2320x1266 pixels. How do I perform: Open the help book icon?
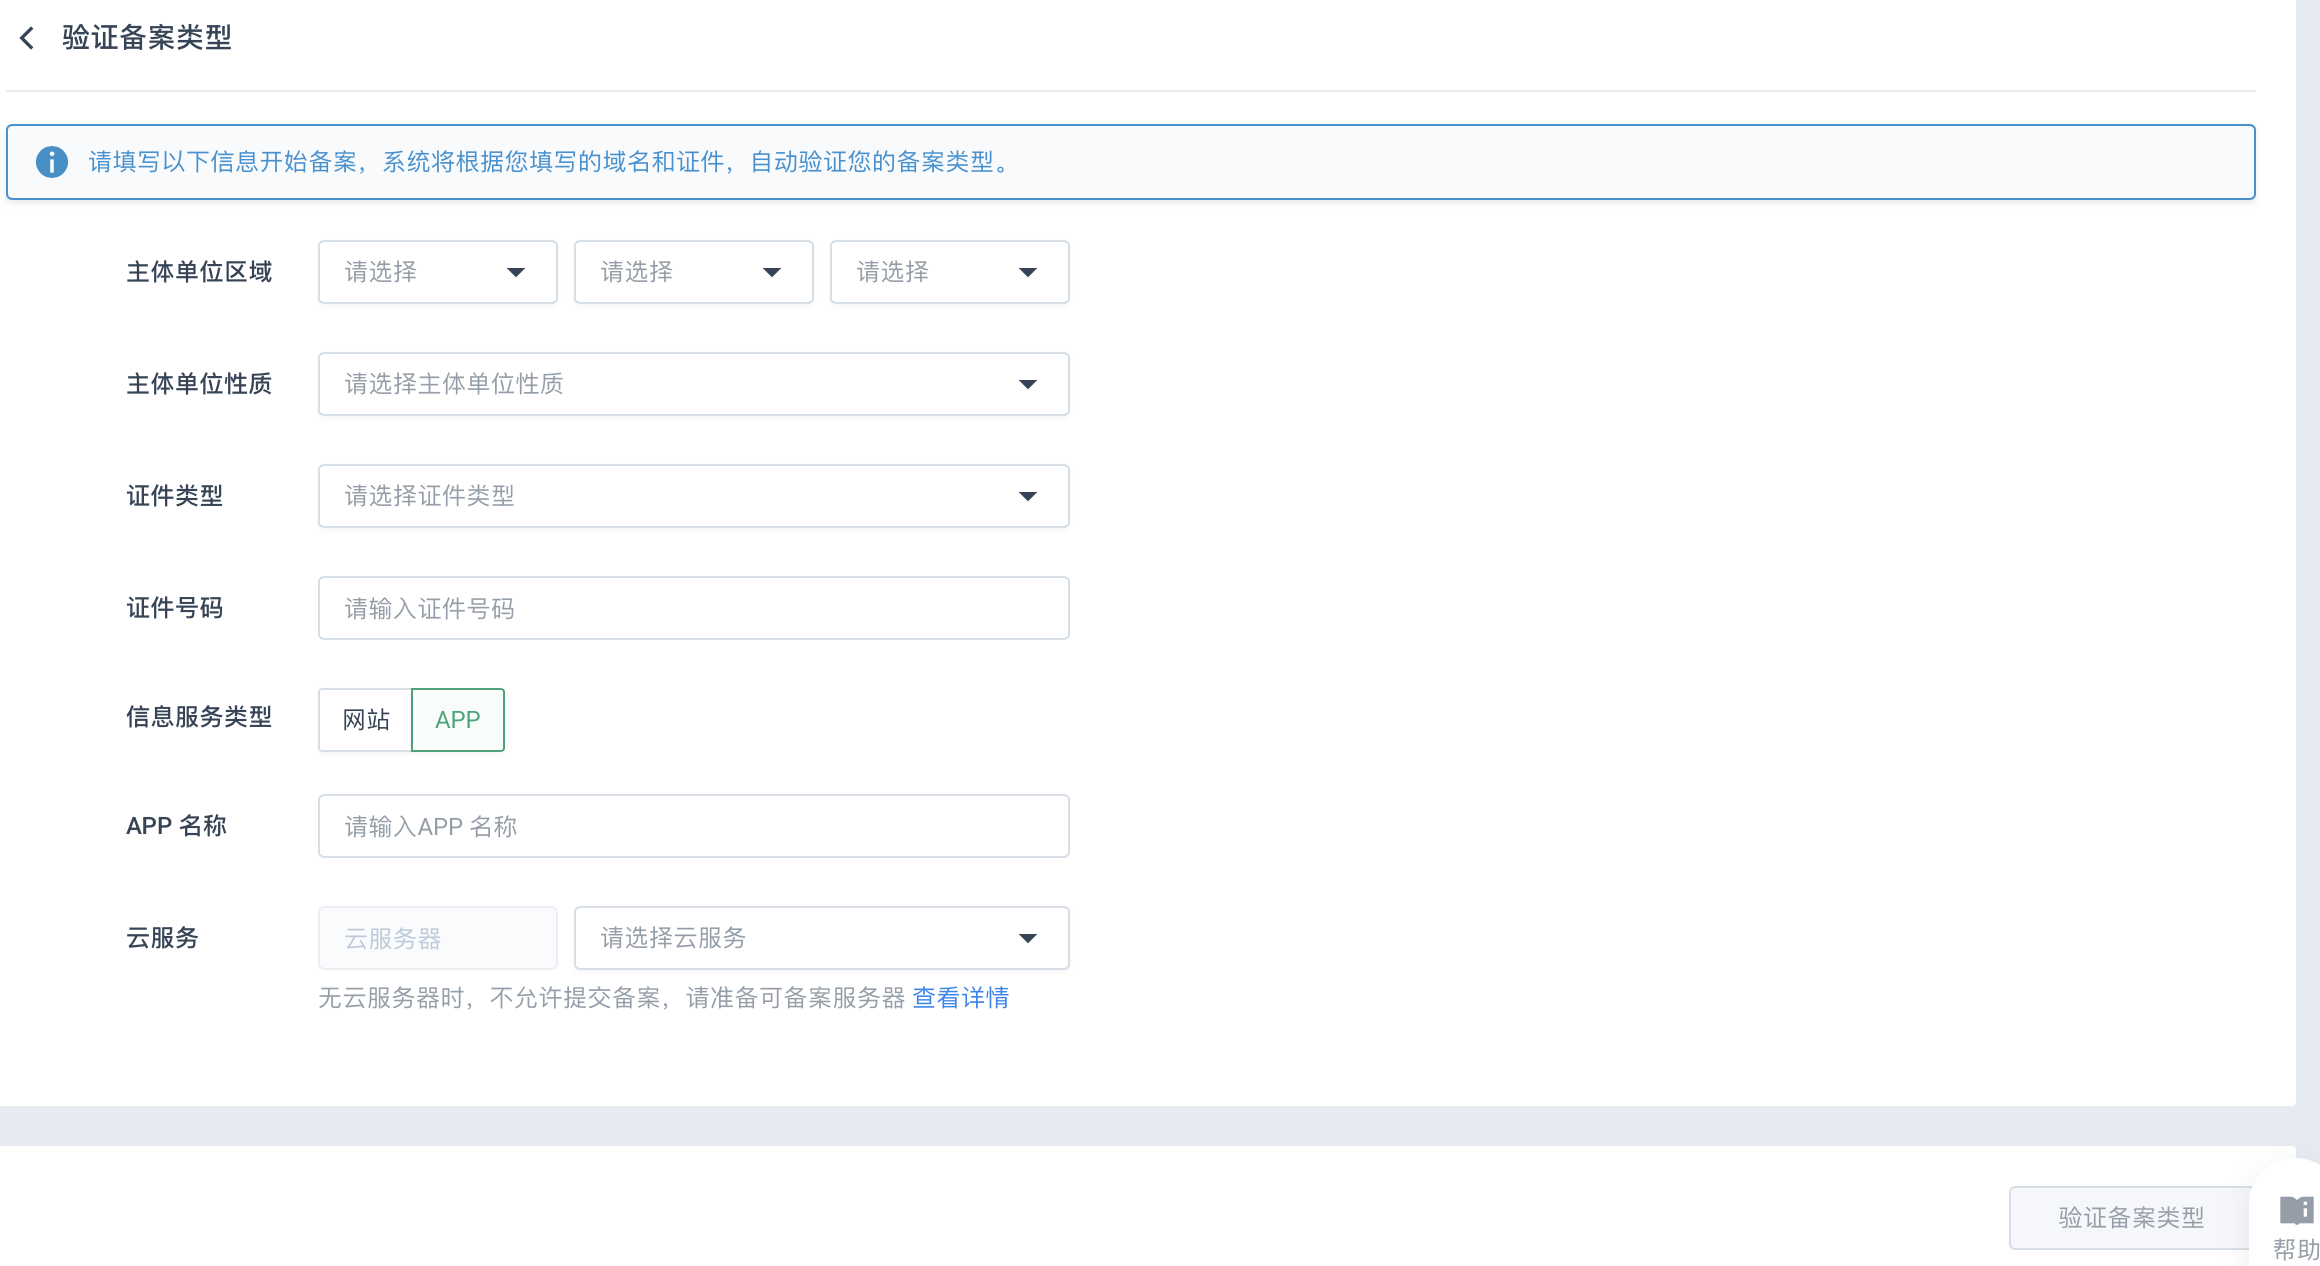pyautogui.click(x=2296, y=1211)
